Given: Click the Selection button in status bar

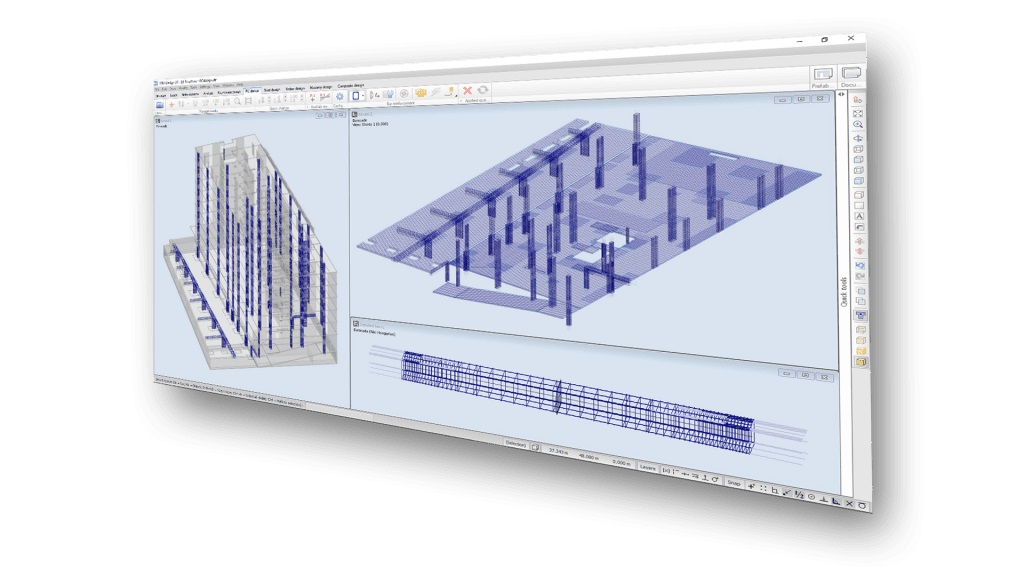Looking at the screenshot, I should (516, 444).
